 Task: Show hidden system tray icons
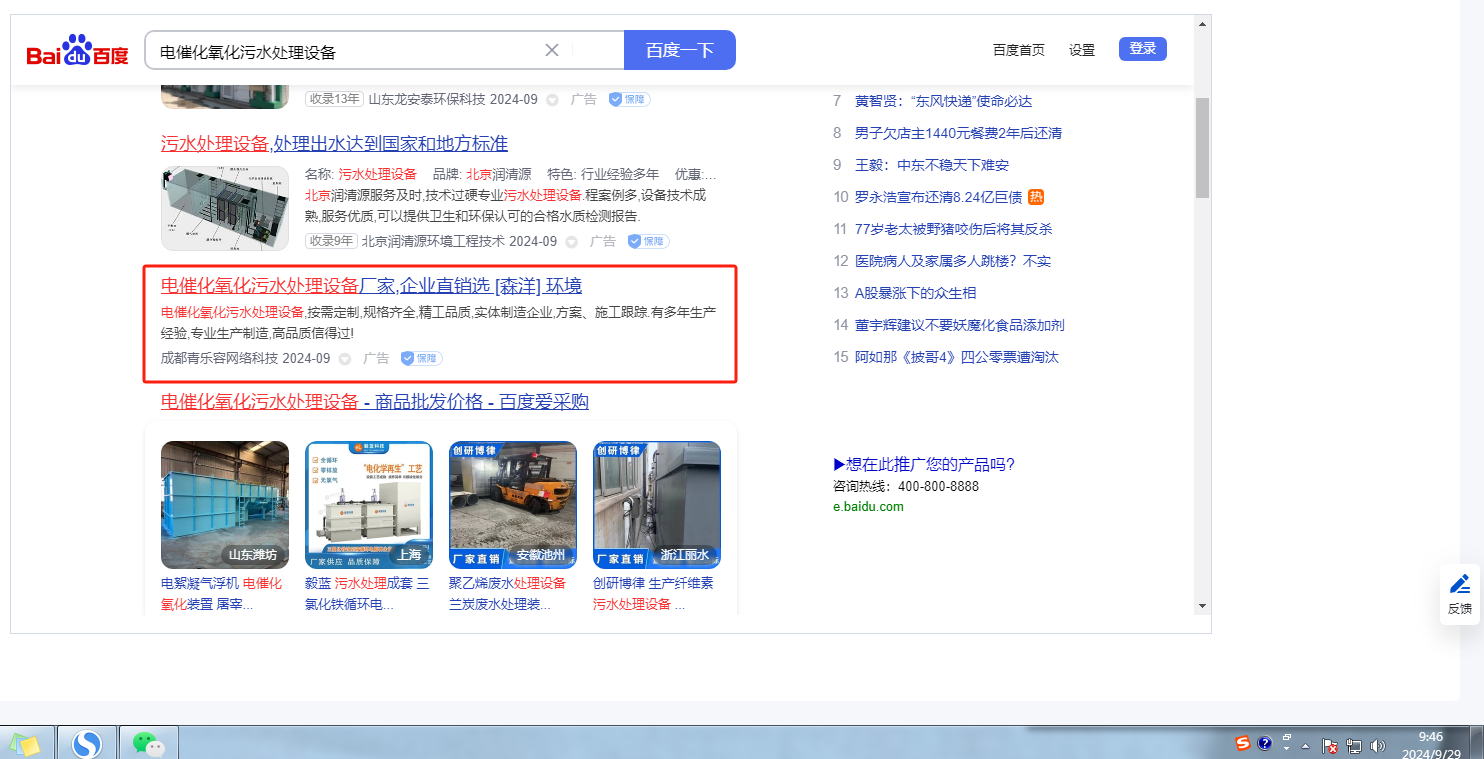1306,746
